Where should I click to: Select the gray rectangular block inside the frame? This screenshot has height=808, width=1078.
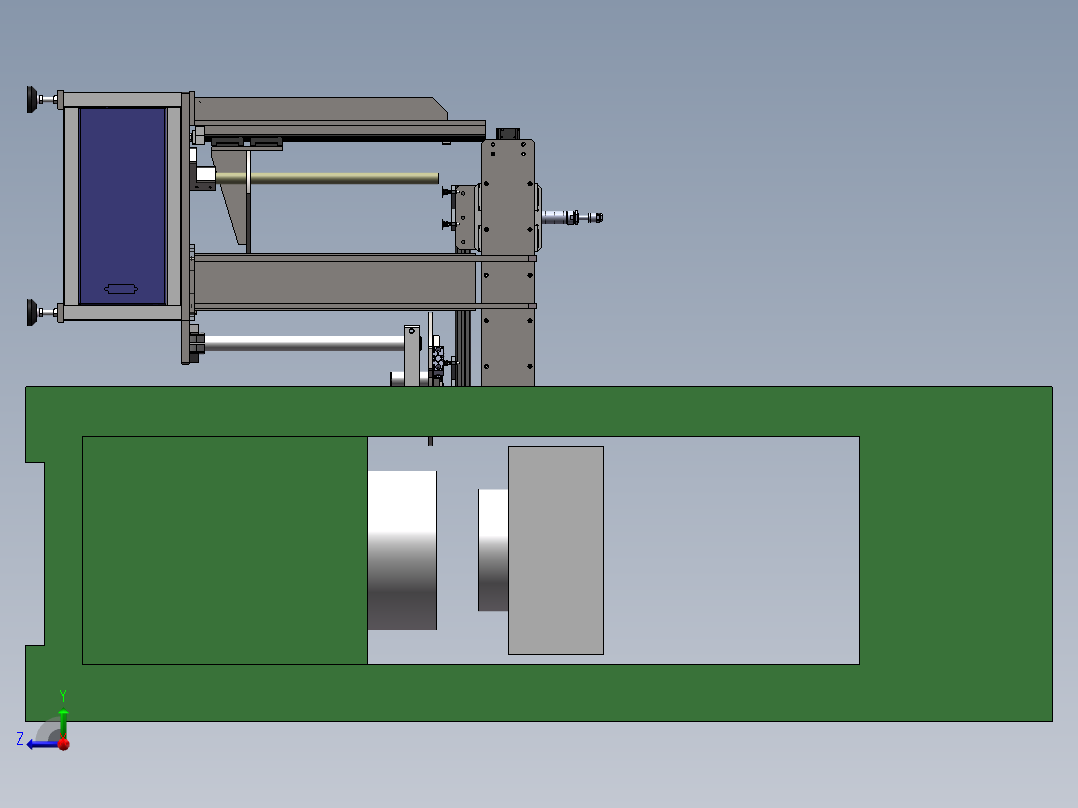556,550
